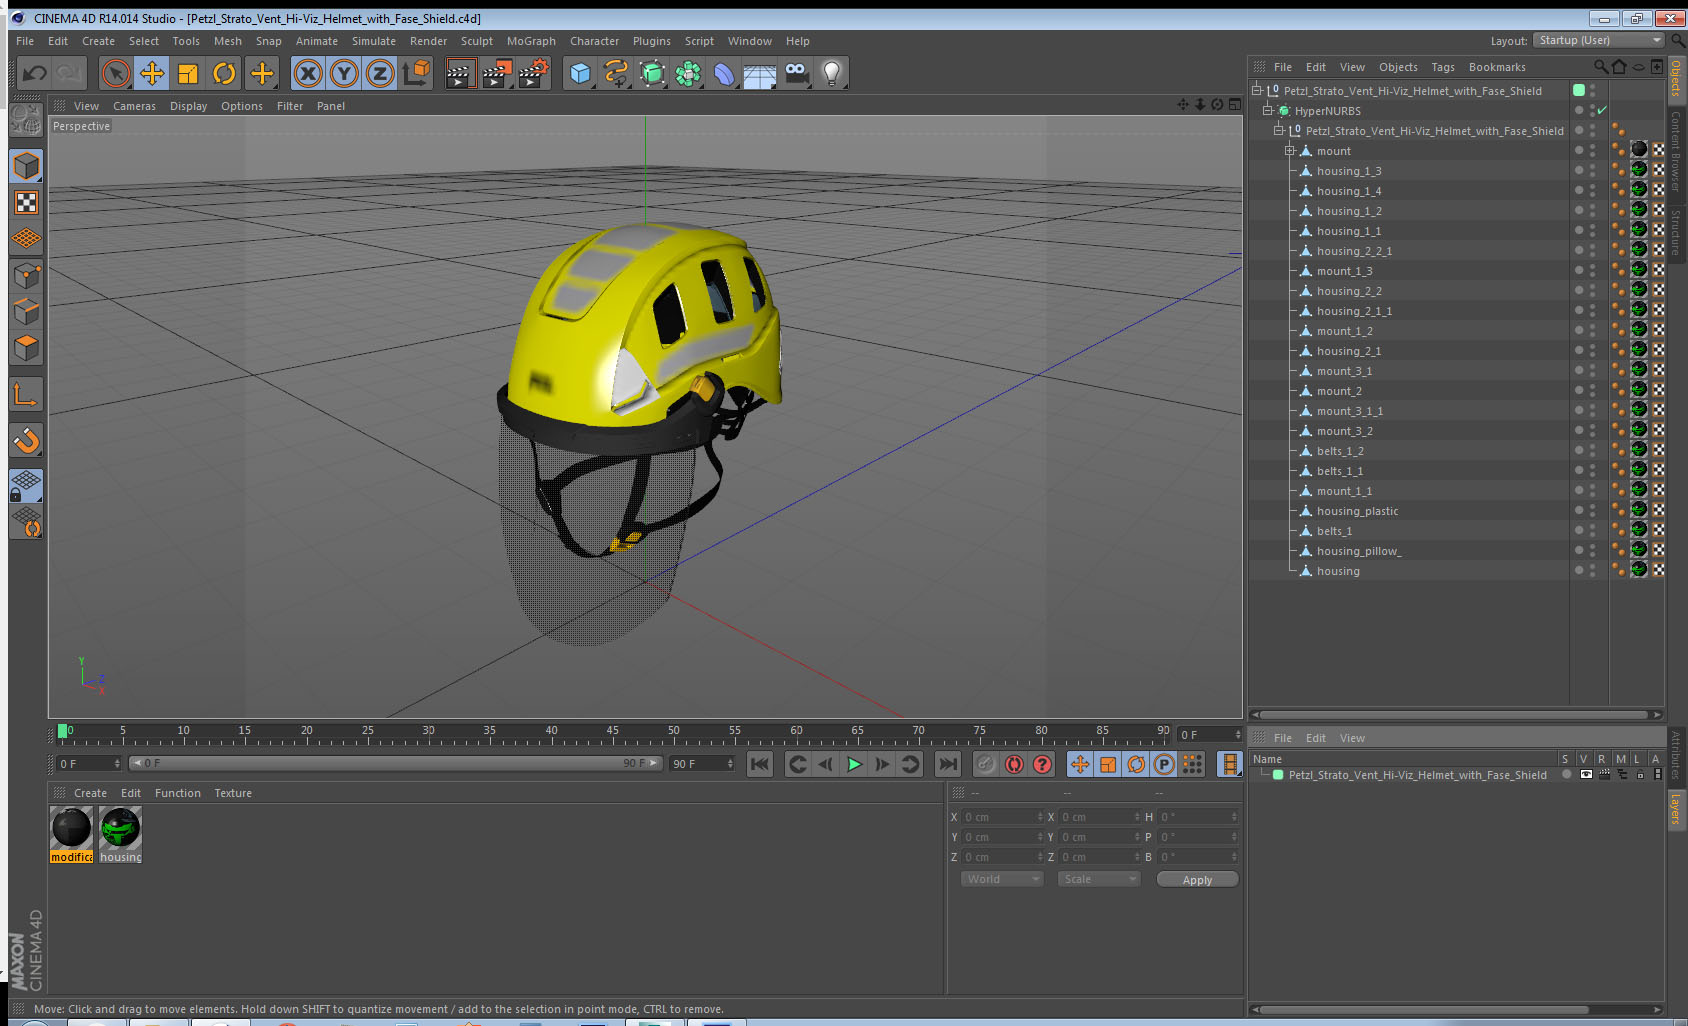Open Object Manager Tags menu
The width and height of the screenshot is (1688, 1026).
click(1443, 67)
